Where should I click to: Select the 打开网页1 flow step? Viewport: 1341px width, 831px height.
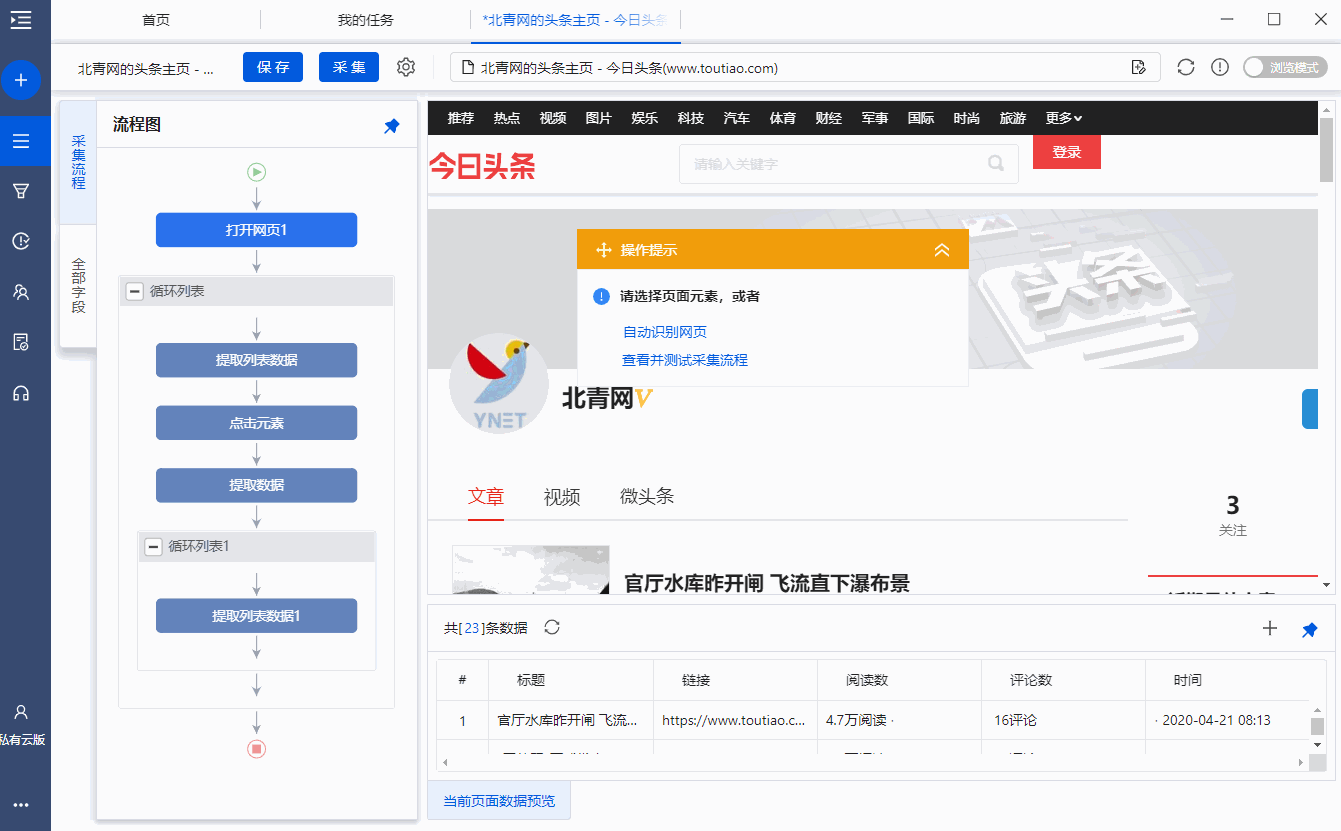coord(256,230)
